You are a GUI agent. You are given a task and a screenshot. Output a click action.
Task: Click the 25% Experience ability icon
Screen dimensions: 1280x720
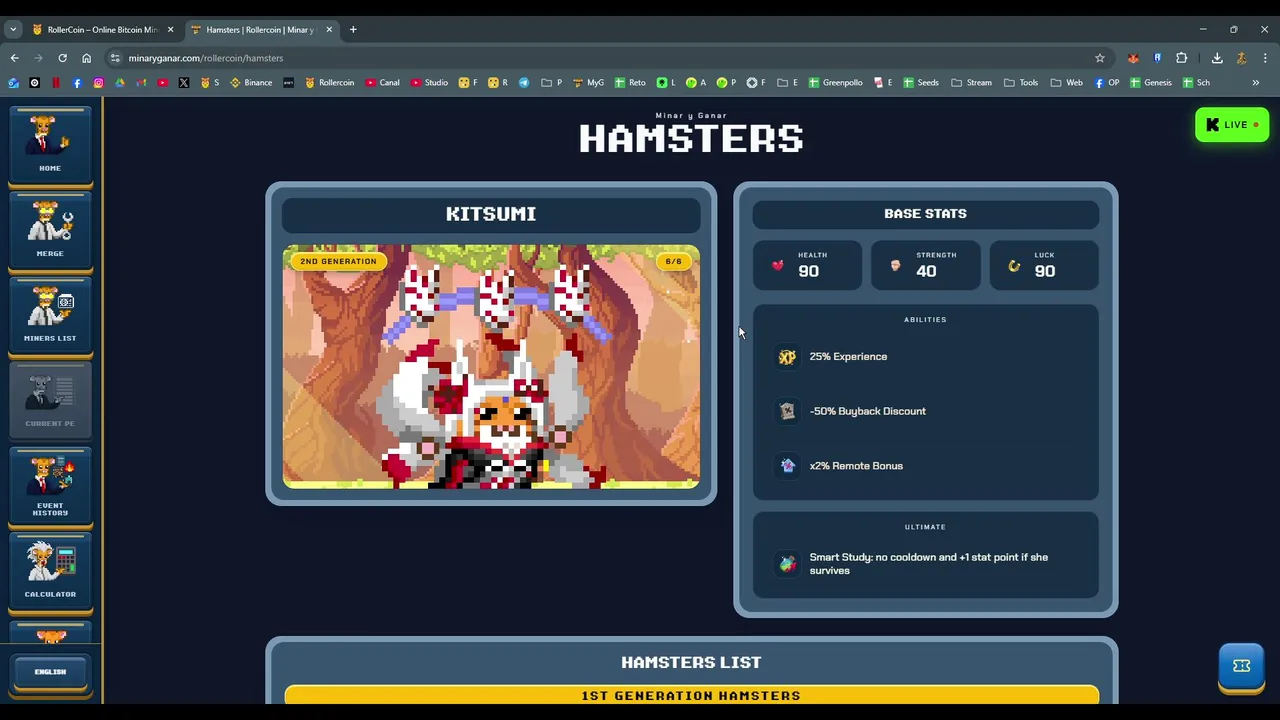point(787,357)
